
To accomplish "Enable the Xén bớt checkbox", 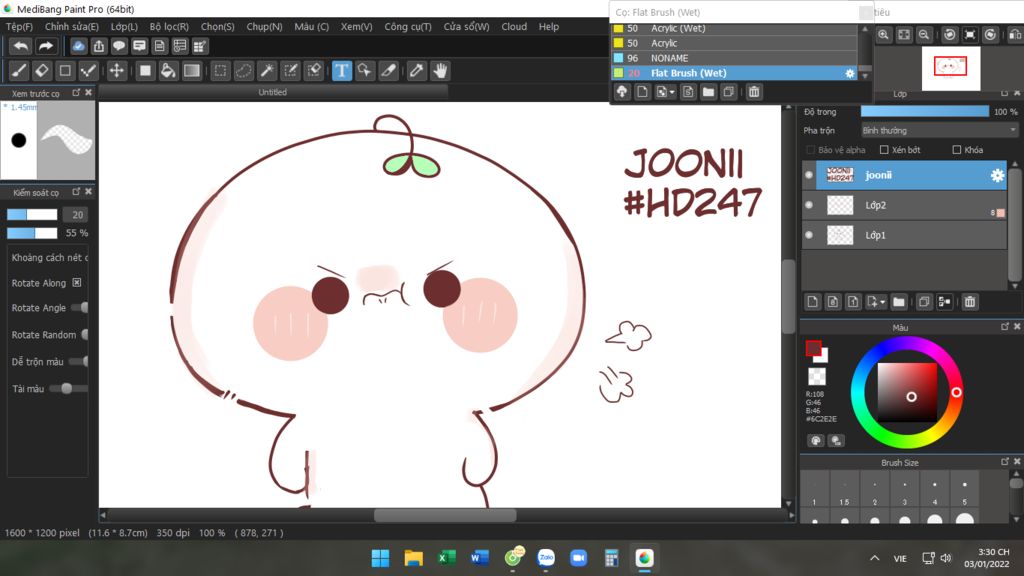I will (x=884, y=150).
